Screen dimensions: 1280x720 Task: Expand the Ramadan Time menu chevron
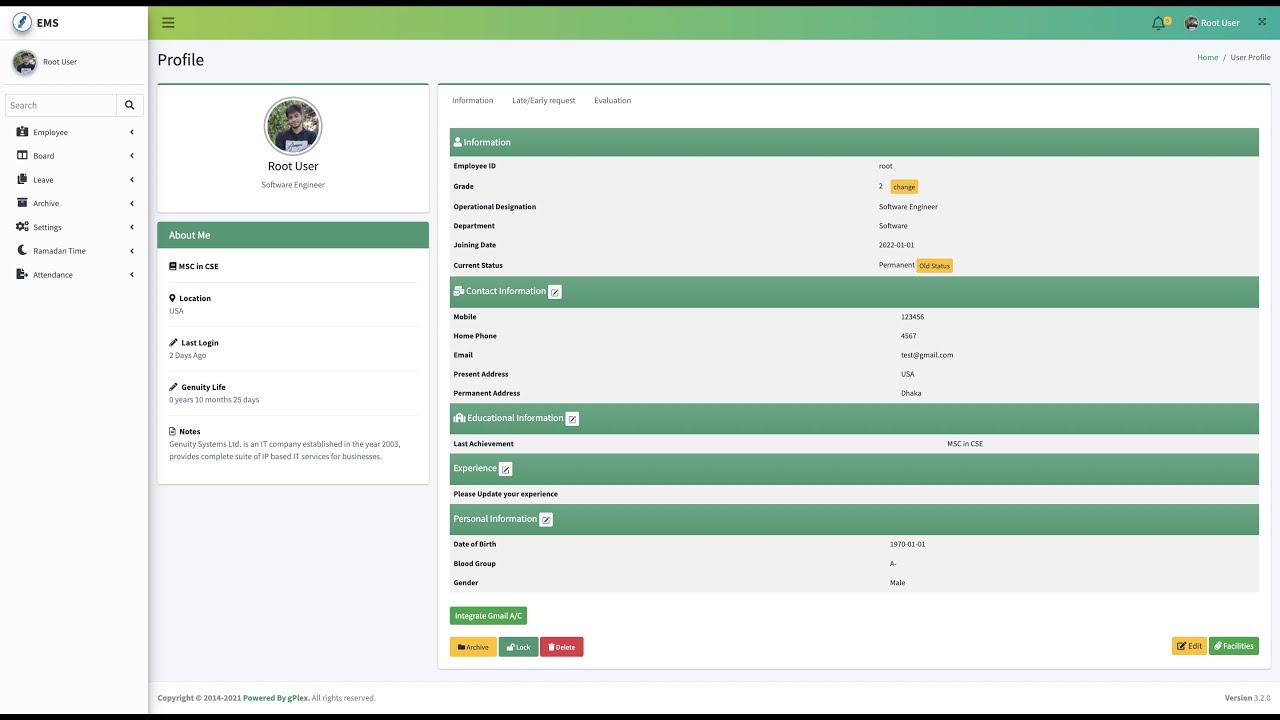point(131,251)
